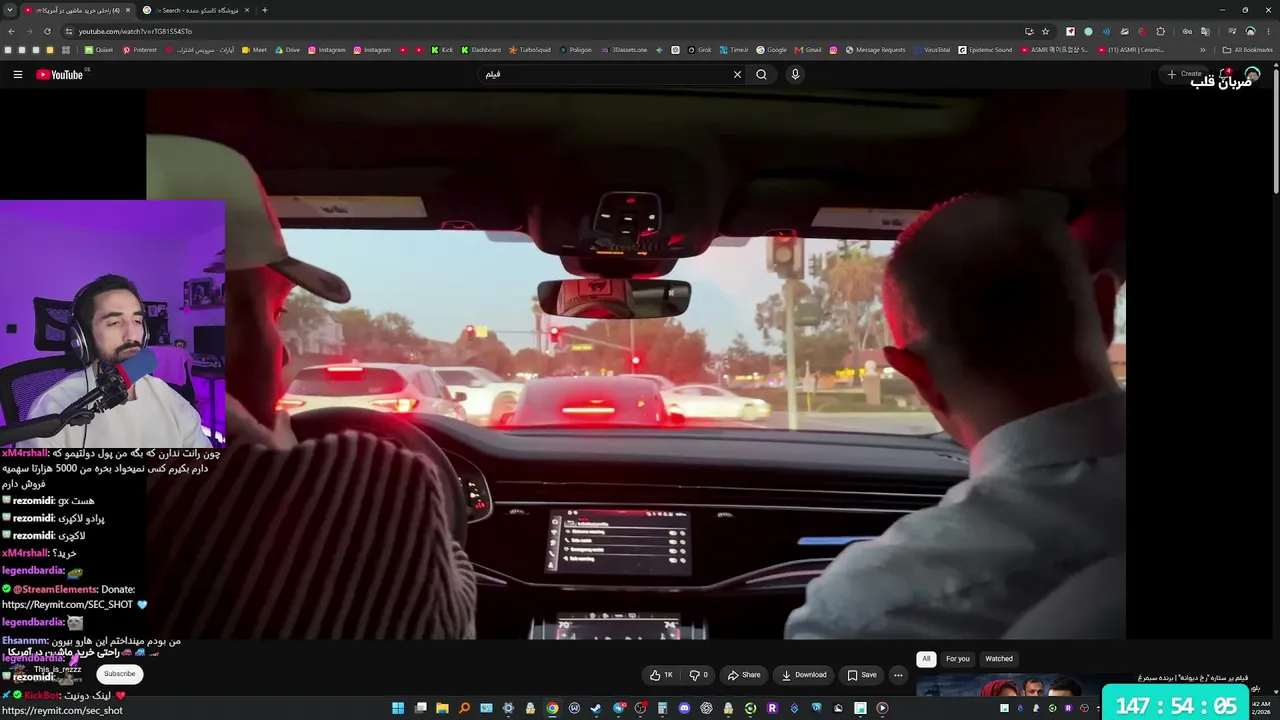Open Discord from the taskbar

pos(684,708)
